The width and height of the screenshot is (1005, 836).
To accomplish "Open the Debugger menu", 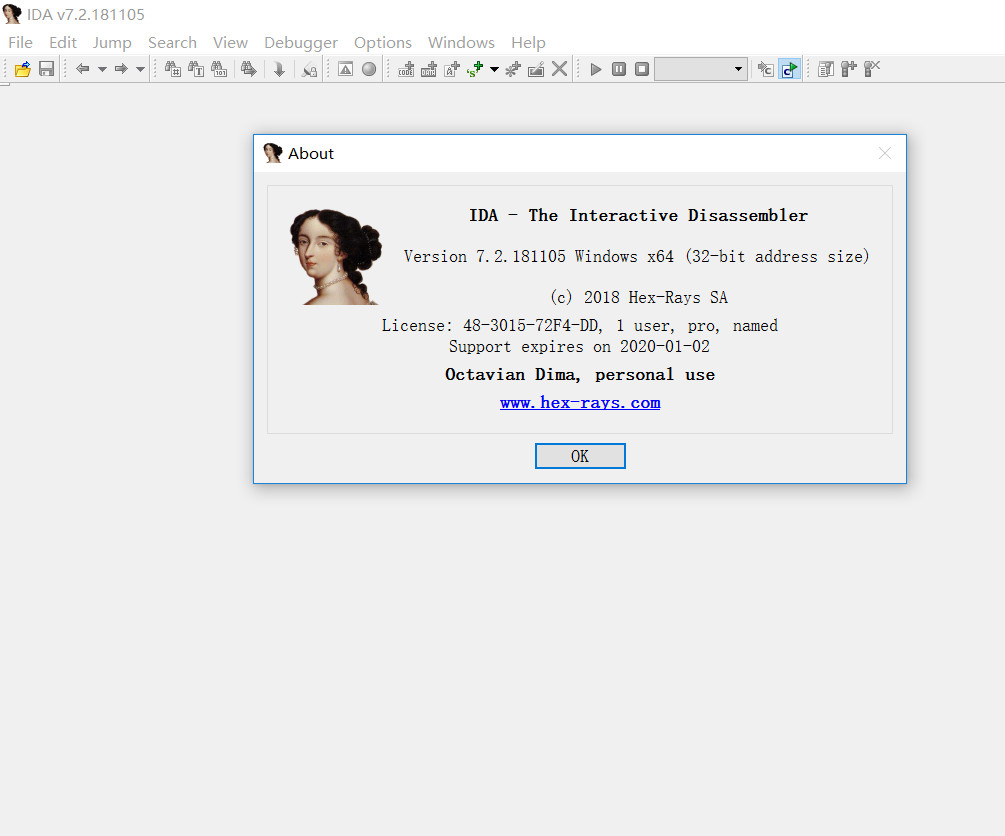I will [301, 42].
